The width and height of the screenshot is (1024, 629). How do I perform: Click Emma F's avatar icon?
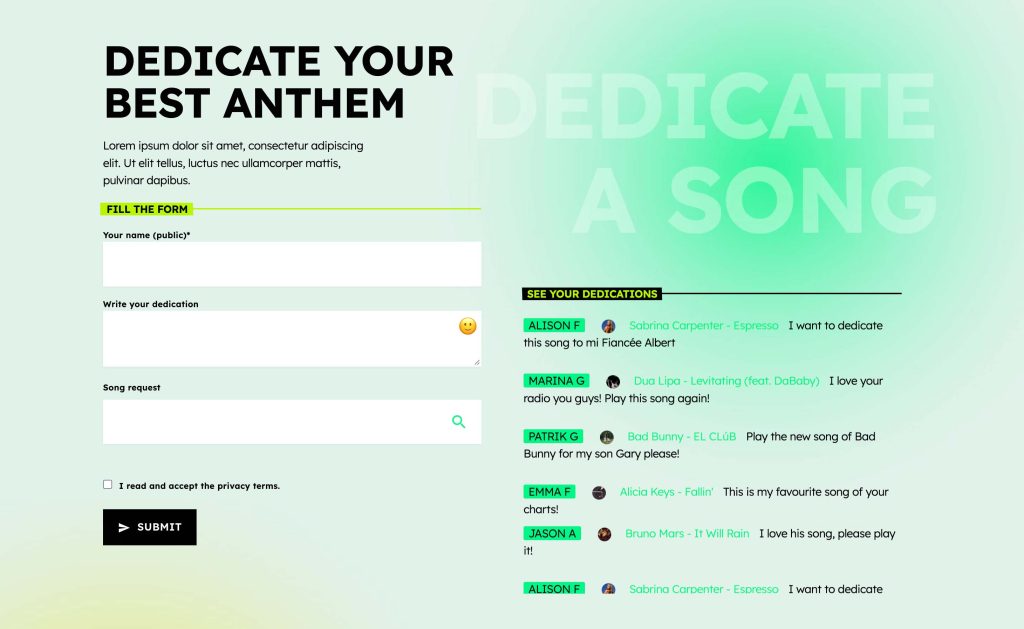coord(598,491)
